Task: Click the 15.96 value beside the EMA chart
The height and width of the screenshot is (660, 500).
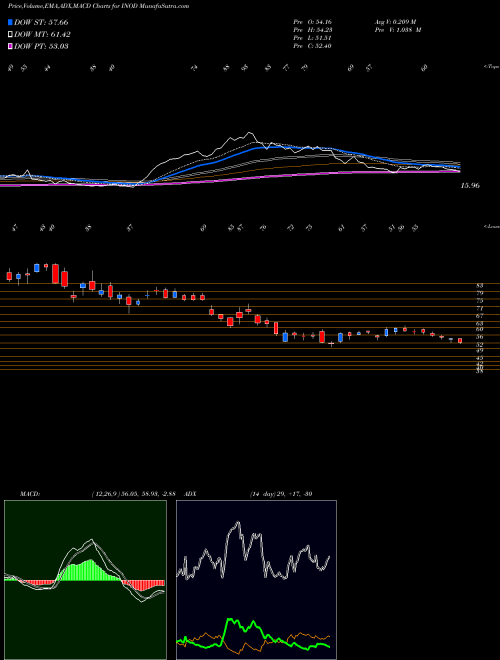Action: pos(470,185)
